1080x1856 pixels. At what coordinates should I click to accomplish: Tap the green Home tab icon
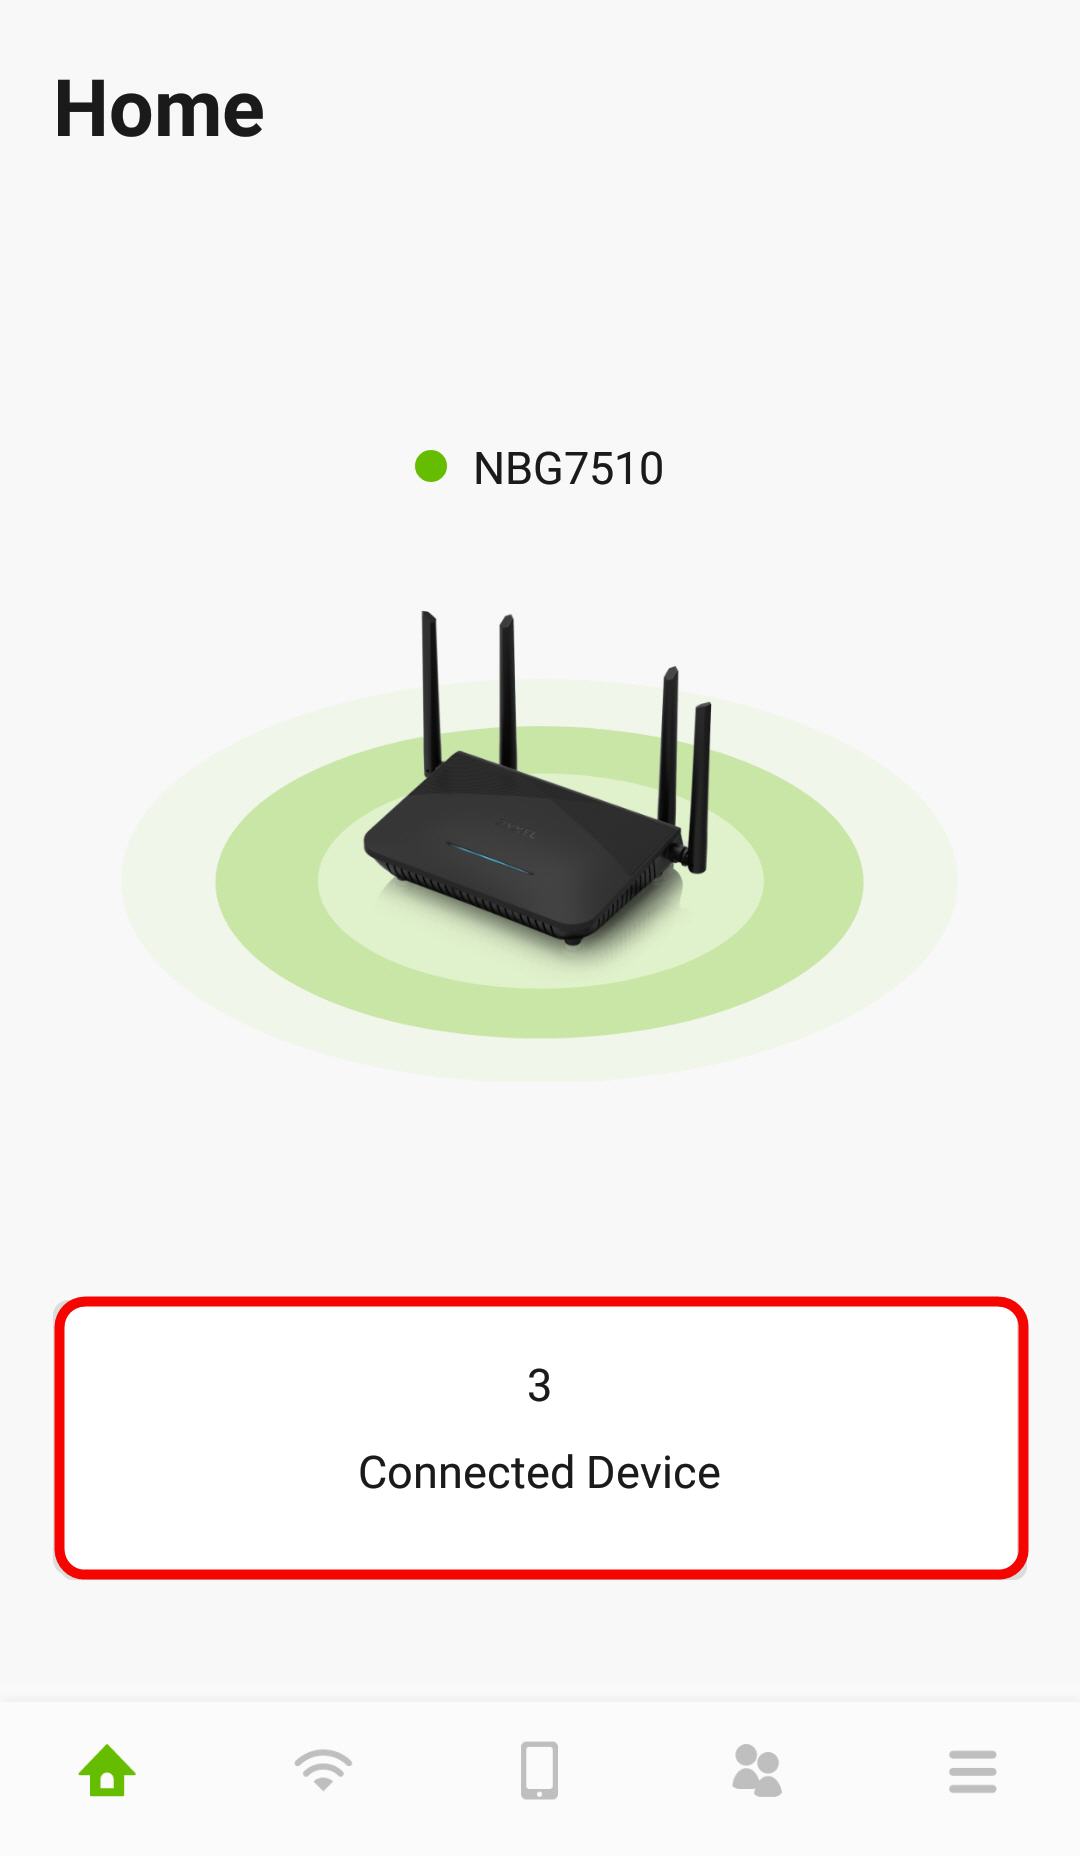click(107, 1771)
